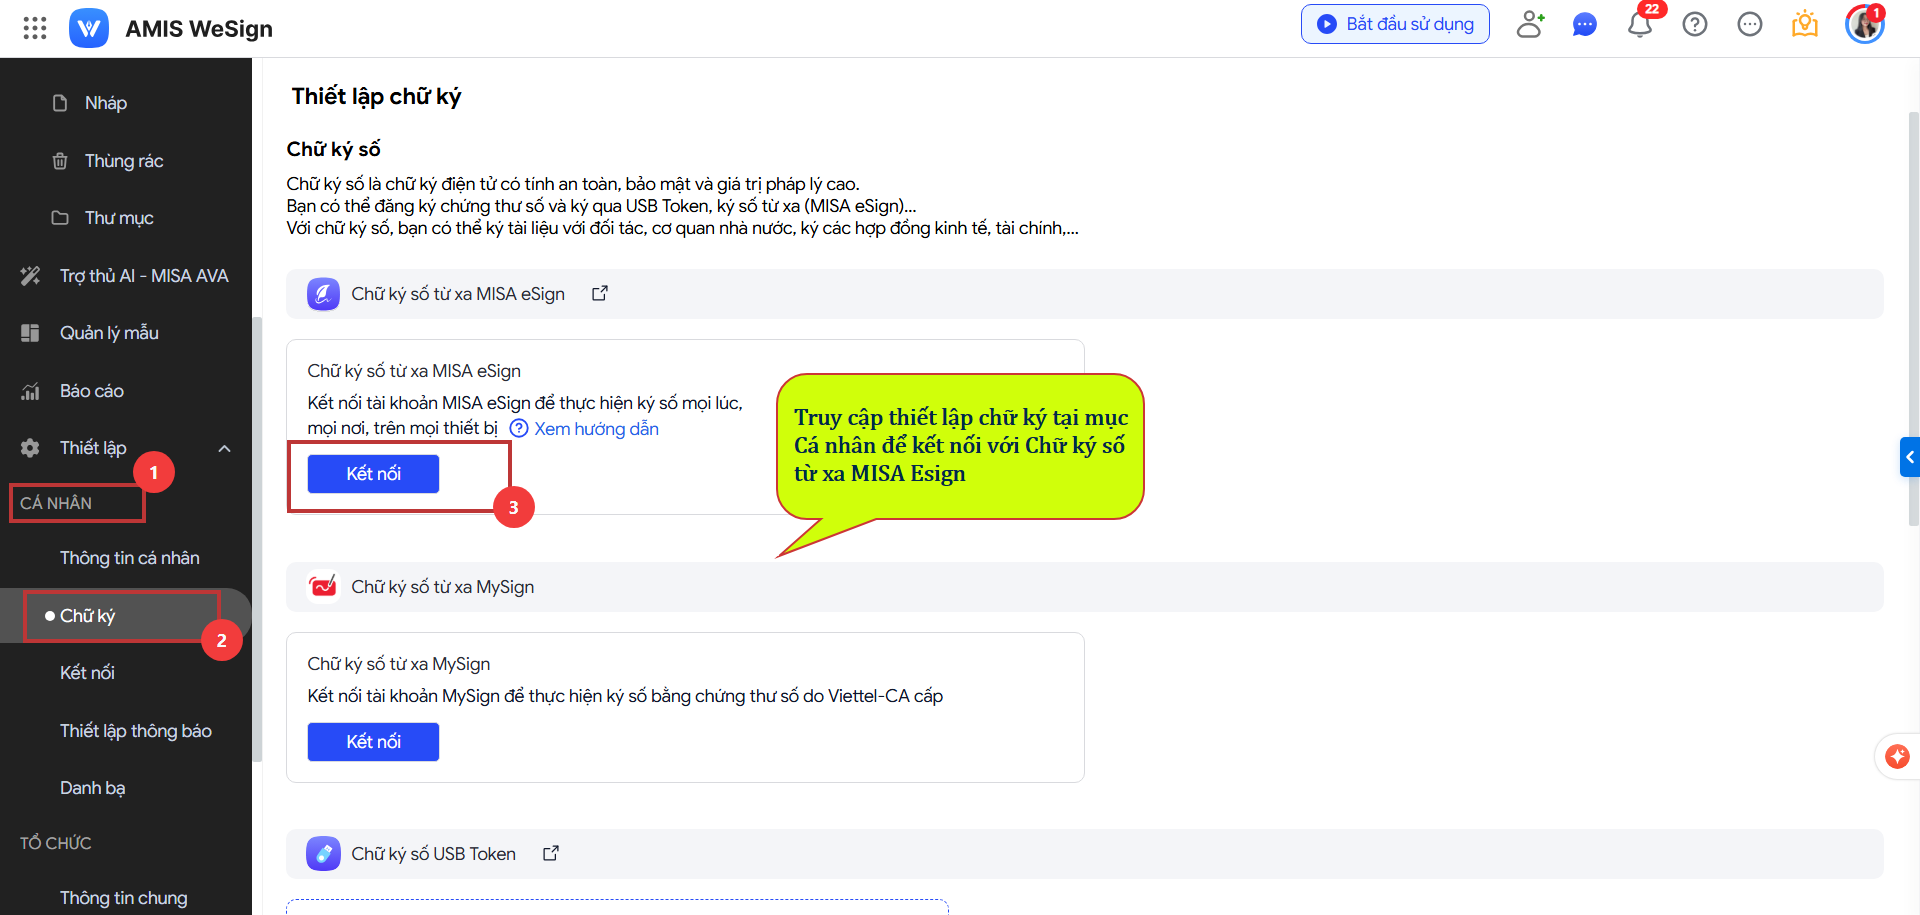This screenshot has height=915, width=1920.
Task: Click the TỔ CHỨC section label
Action: (56, 843)
